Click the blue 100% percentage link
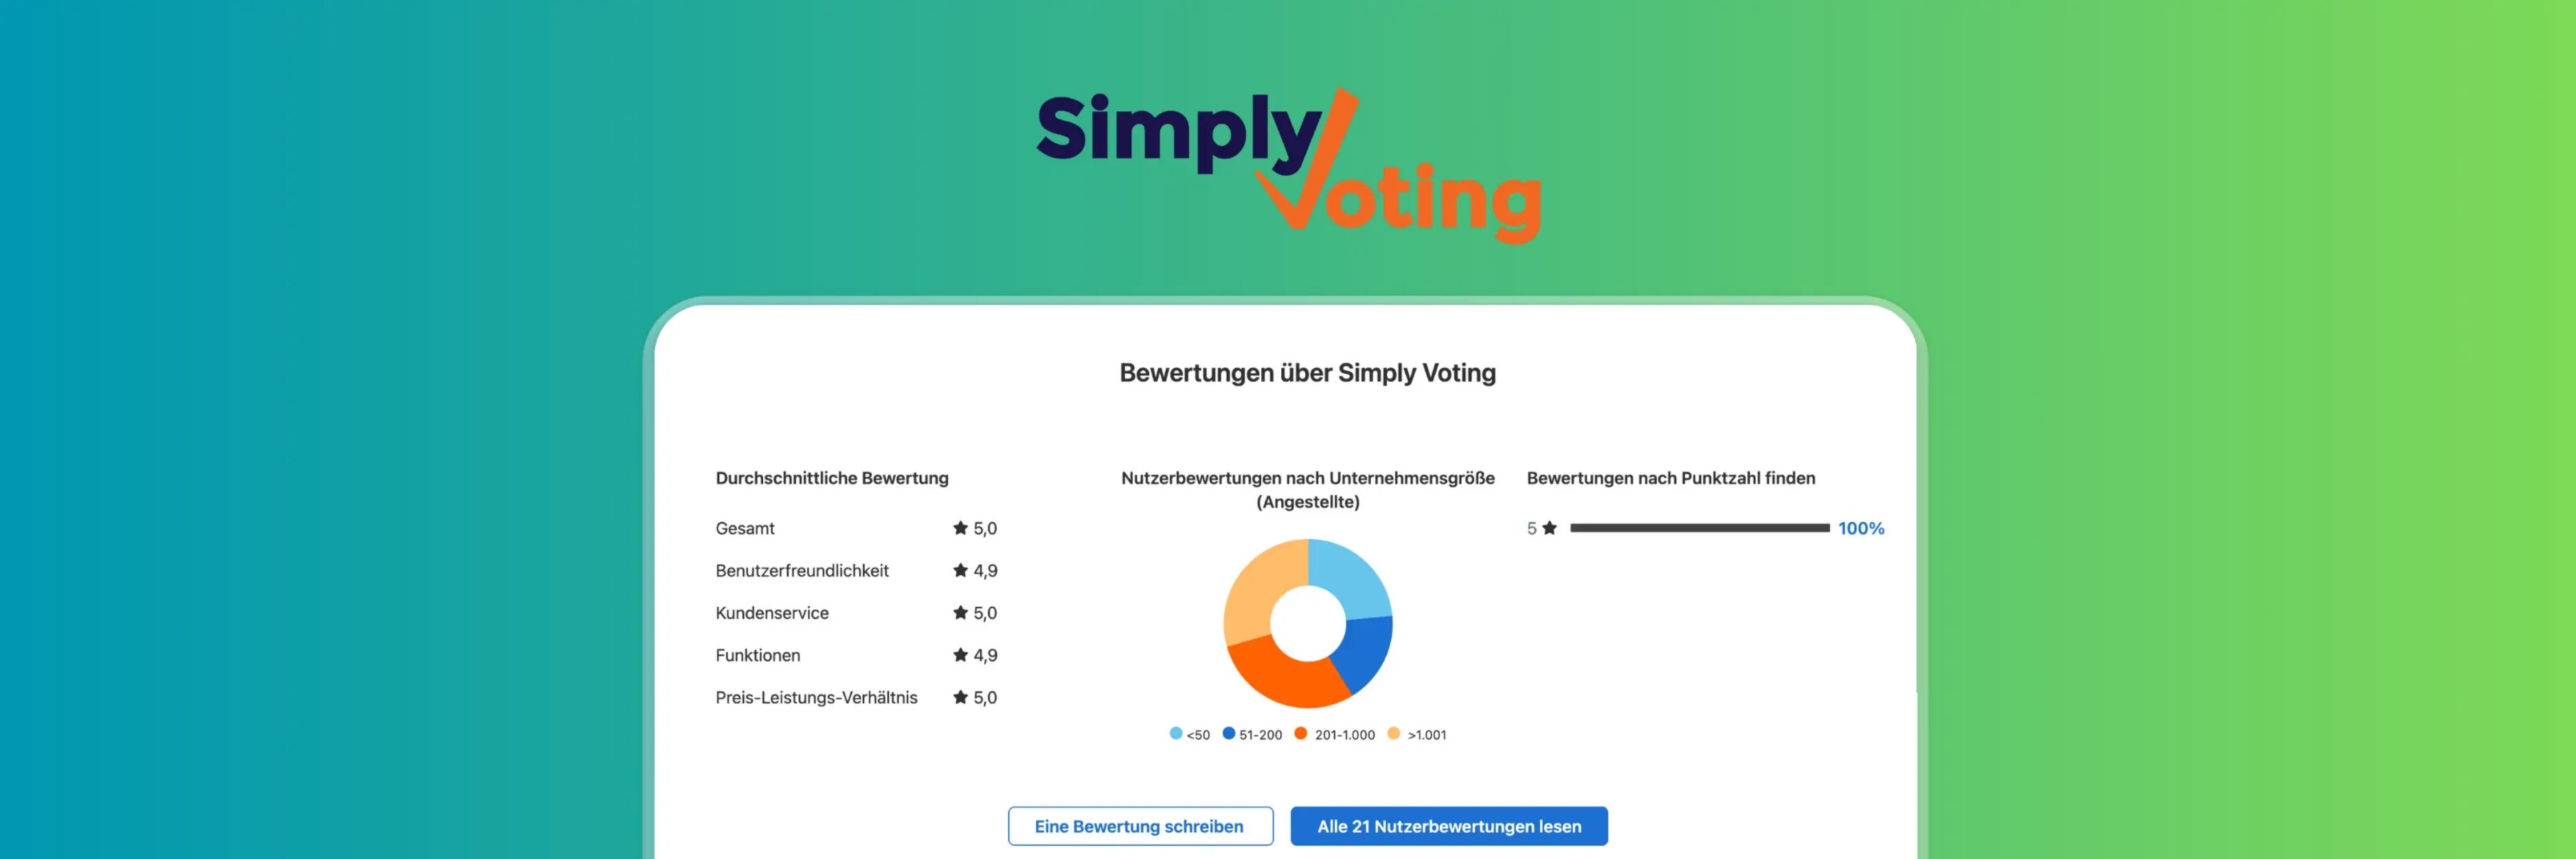The image size is (2576, 859). point(1861,528)
